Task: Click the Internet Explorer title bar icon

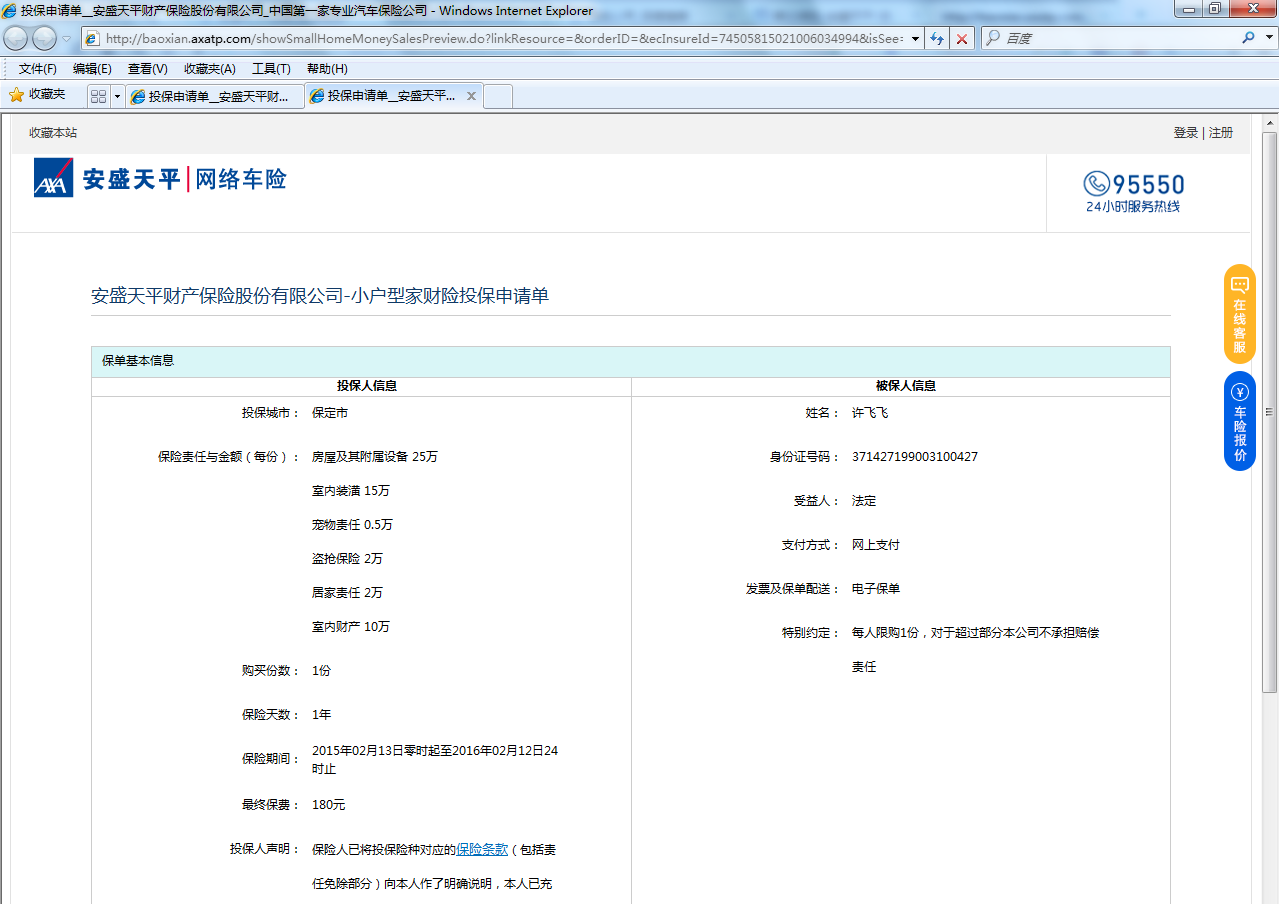Action: (10, 11)
